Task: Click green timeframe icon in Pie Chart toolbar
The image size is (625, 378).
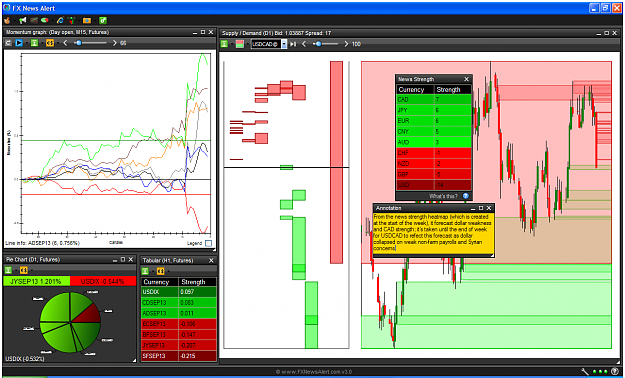Action: coord(8,270)
